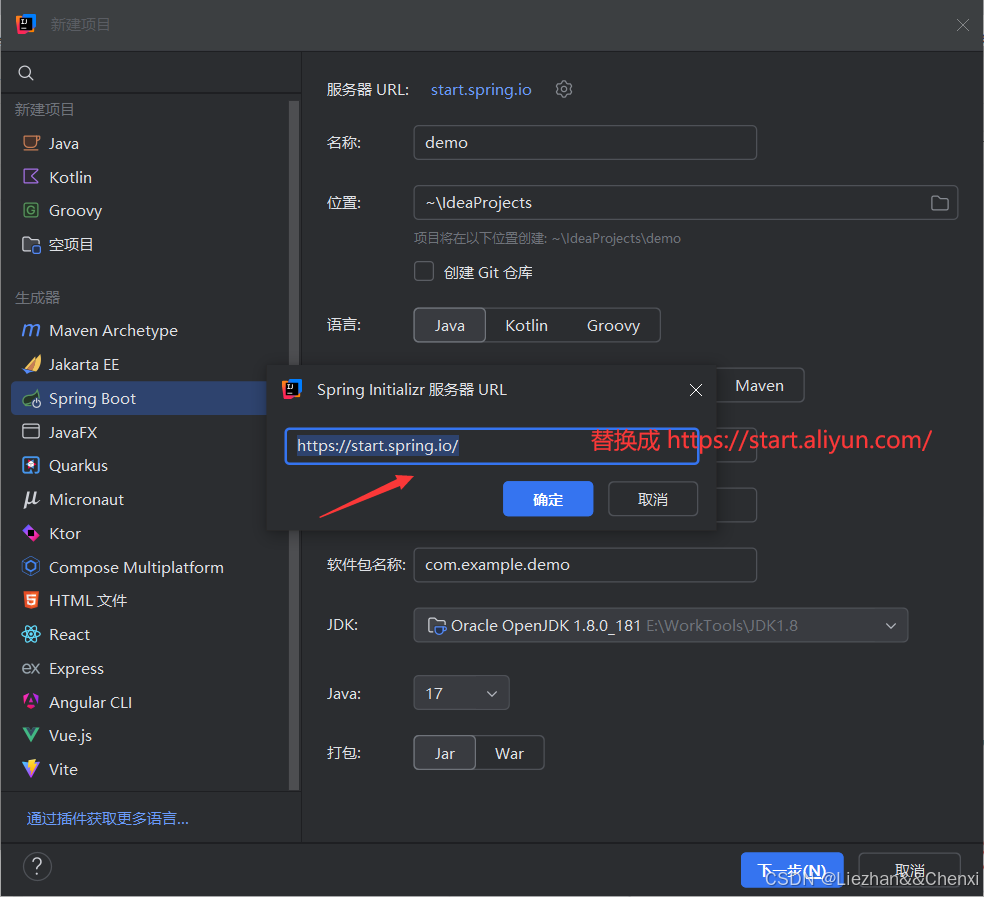984x897 pixels.
Task: Click the Java coffee cup icon
Action: click(31, 143)
